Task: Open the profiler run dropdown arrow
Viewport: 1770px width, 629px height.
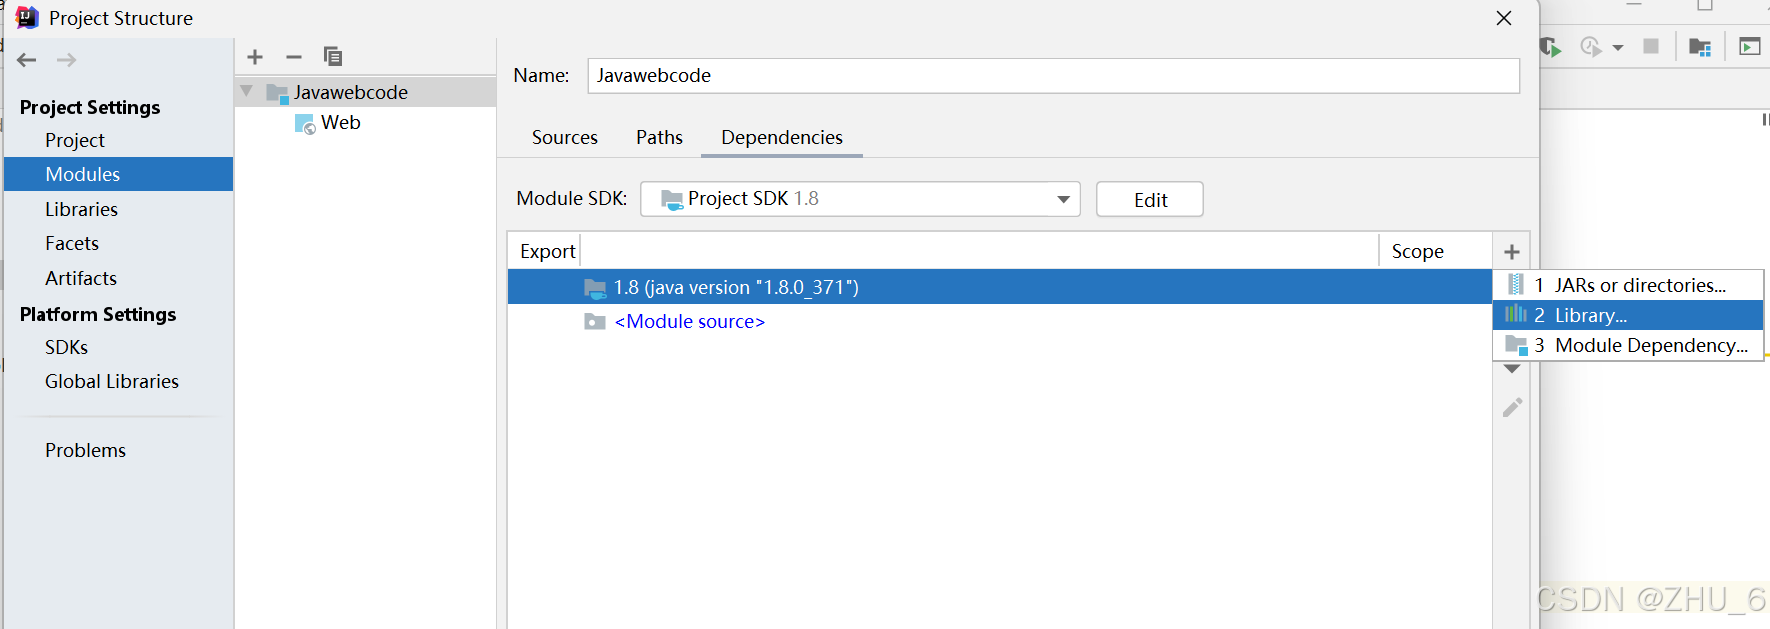Action: pyautogui.click(x=1618, y=47)
